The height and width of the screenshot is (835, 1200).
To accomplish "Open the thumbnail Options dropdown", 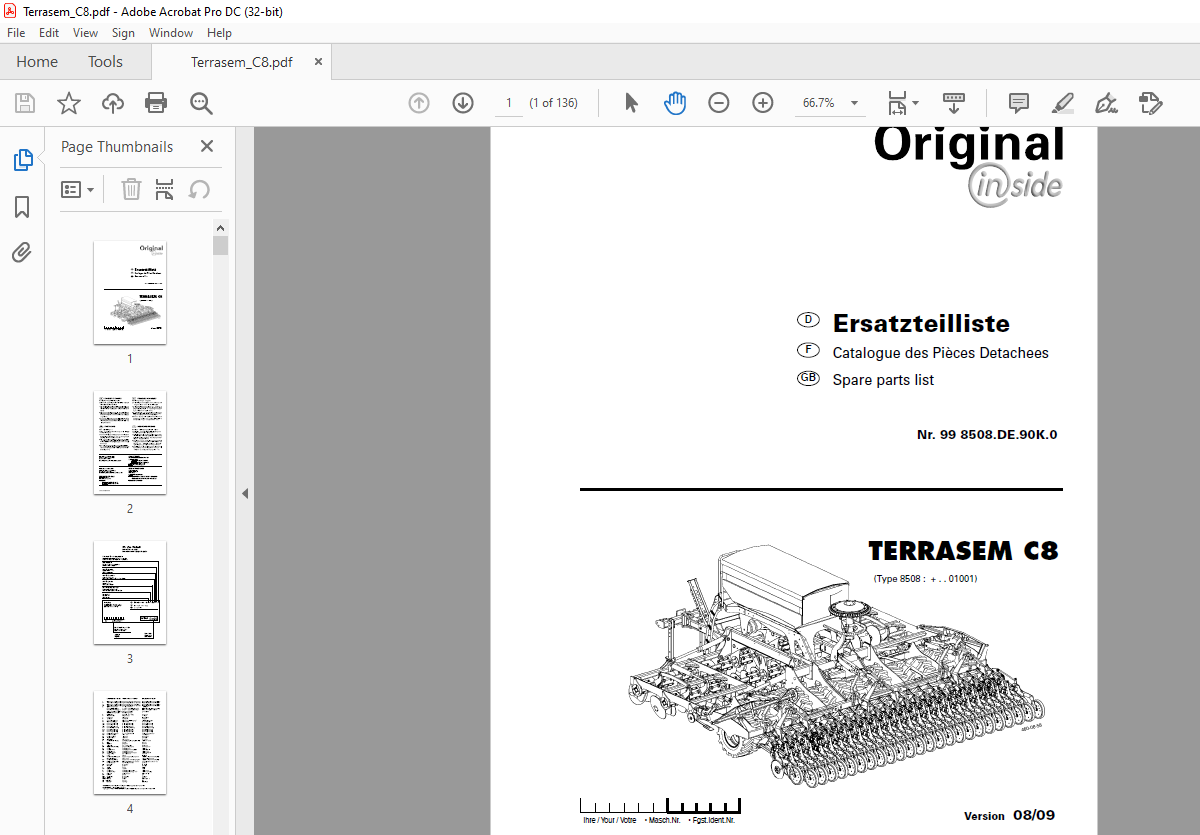I will (x=78, y=189).
